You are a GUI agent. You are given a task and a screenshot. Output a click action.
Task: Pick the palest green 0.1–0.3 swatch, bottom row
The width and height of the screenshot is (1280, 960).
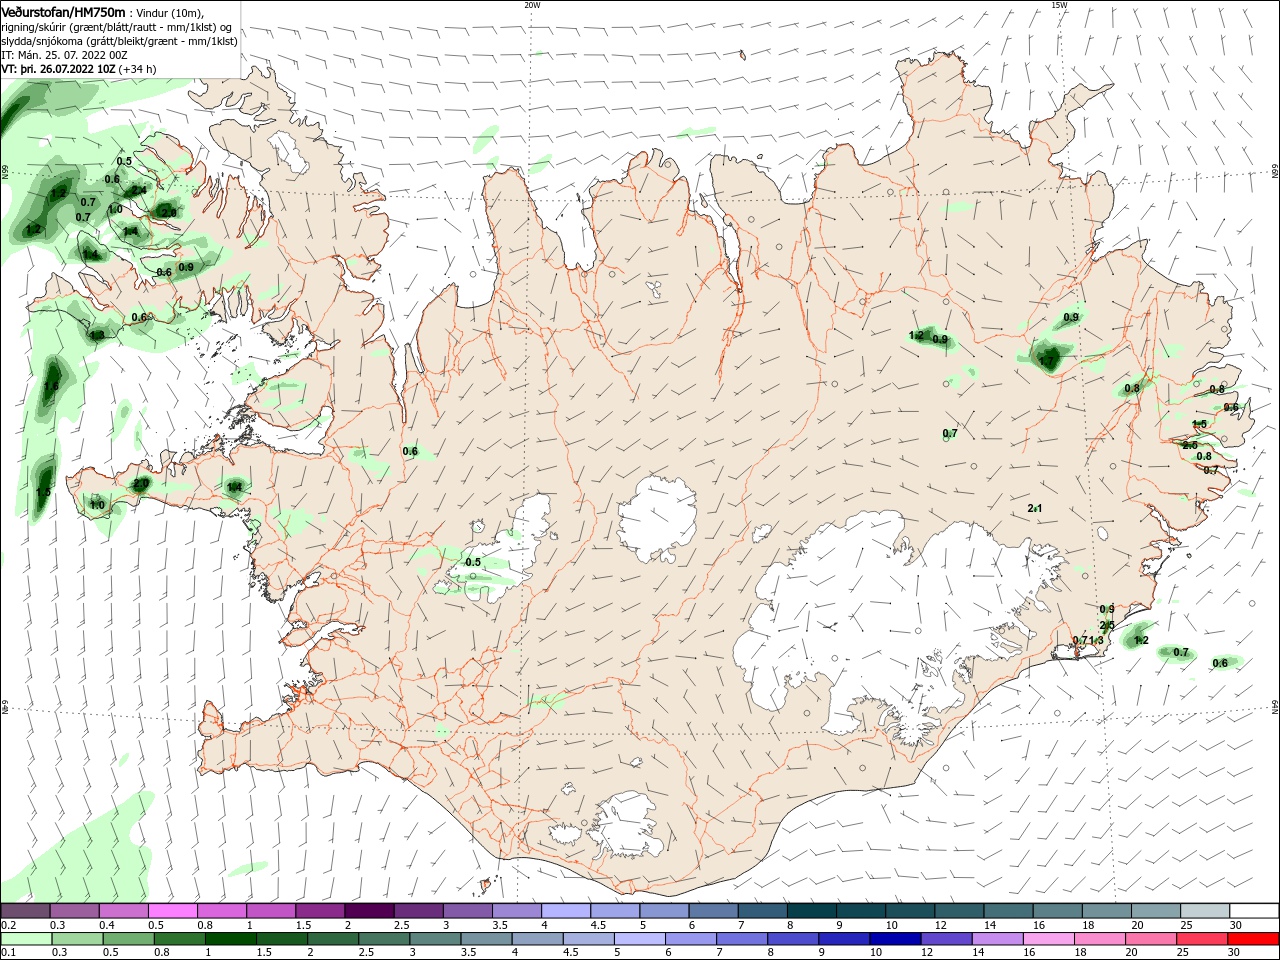27,939
